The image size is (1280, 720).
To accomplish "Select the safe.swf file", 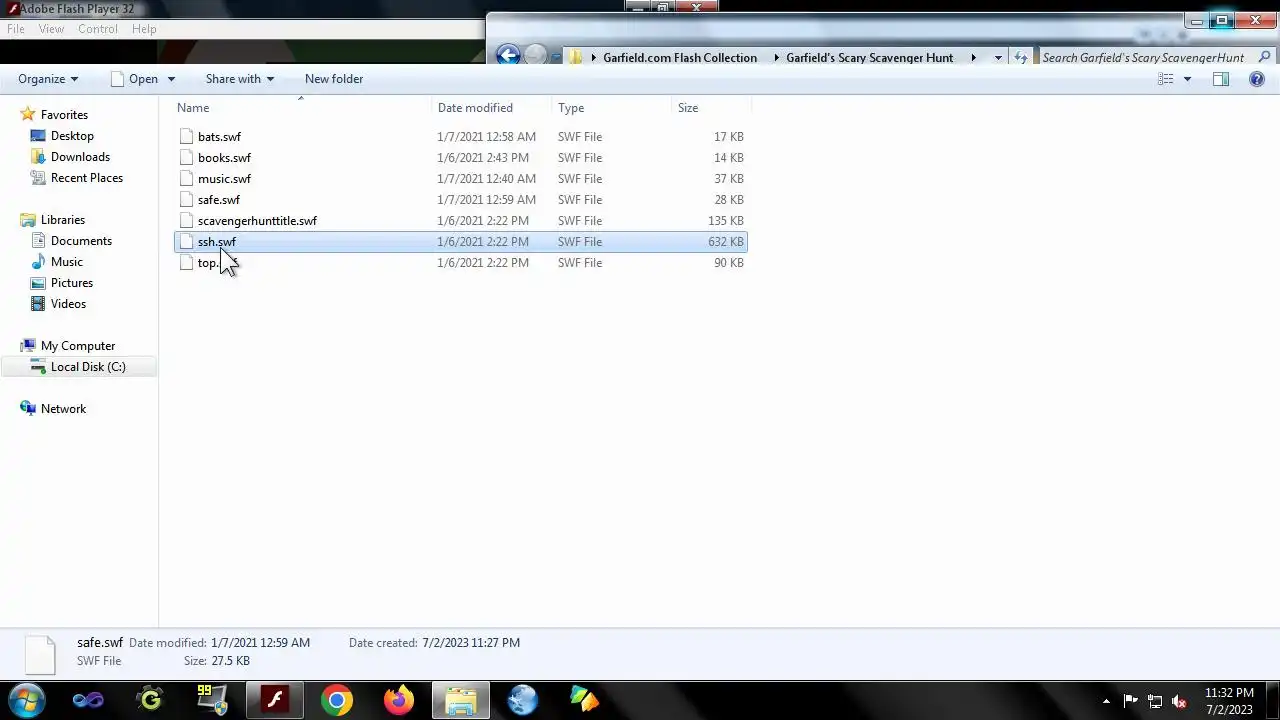I will coord(460,200).
